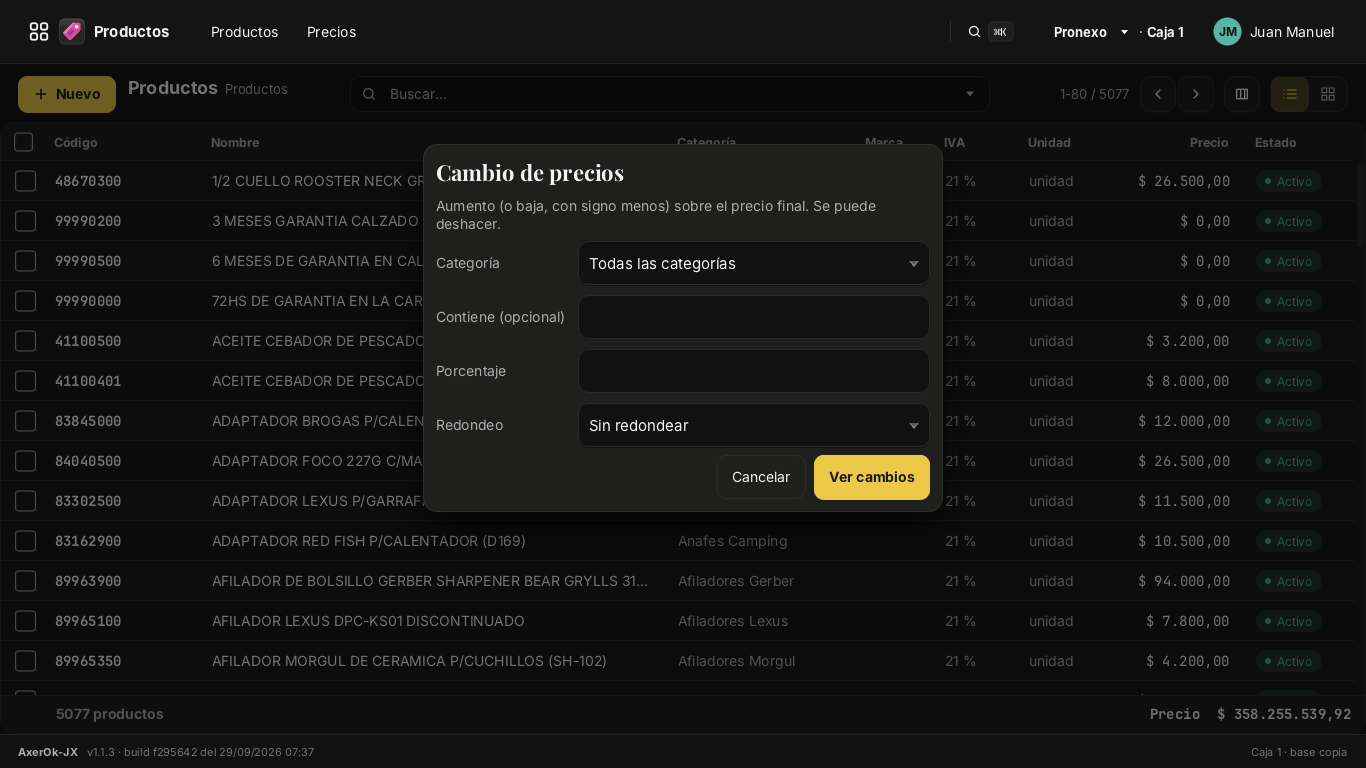Viewport: 1366px width, 768px height.
Task: Open global search magnifier icon
Action: click(974, 32)
